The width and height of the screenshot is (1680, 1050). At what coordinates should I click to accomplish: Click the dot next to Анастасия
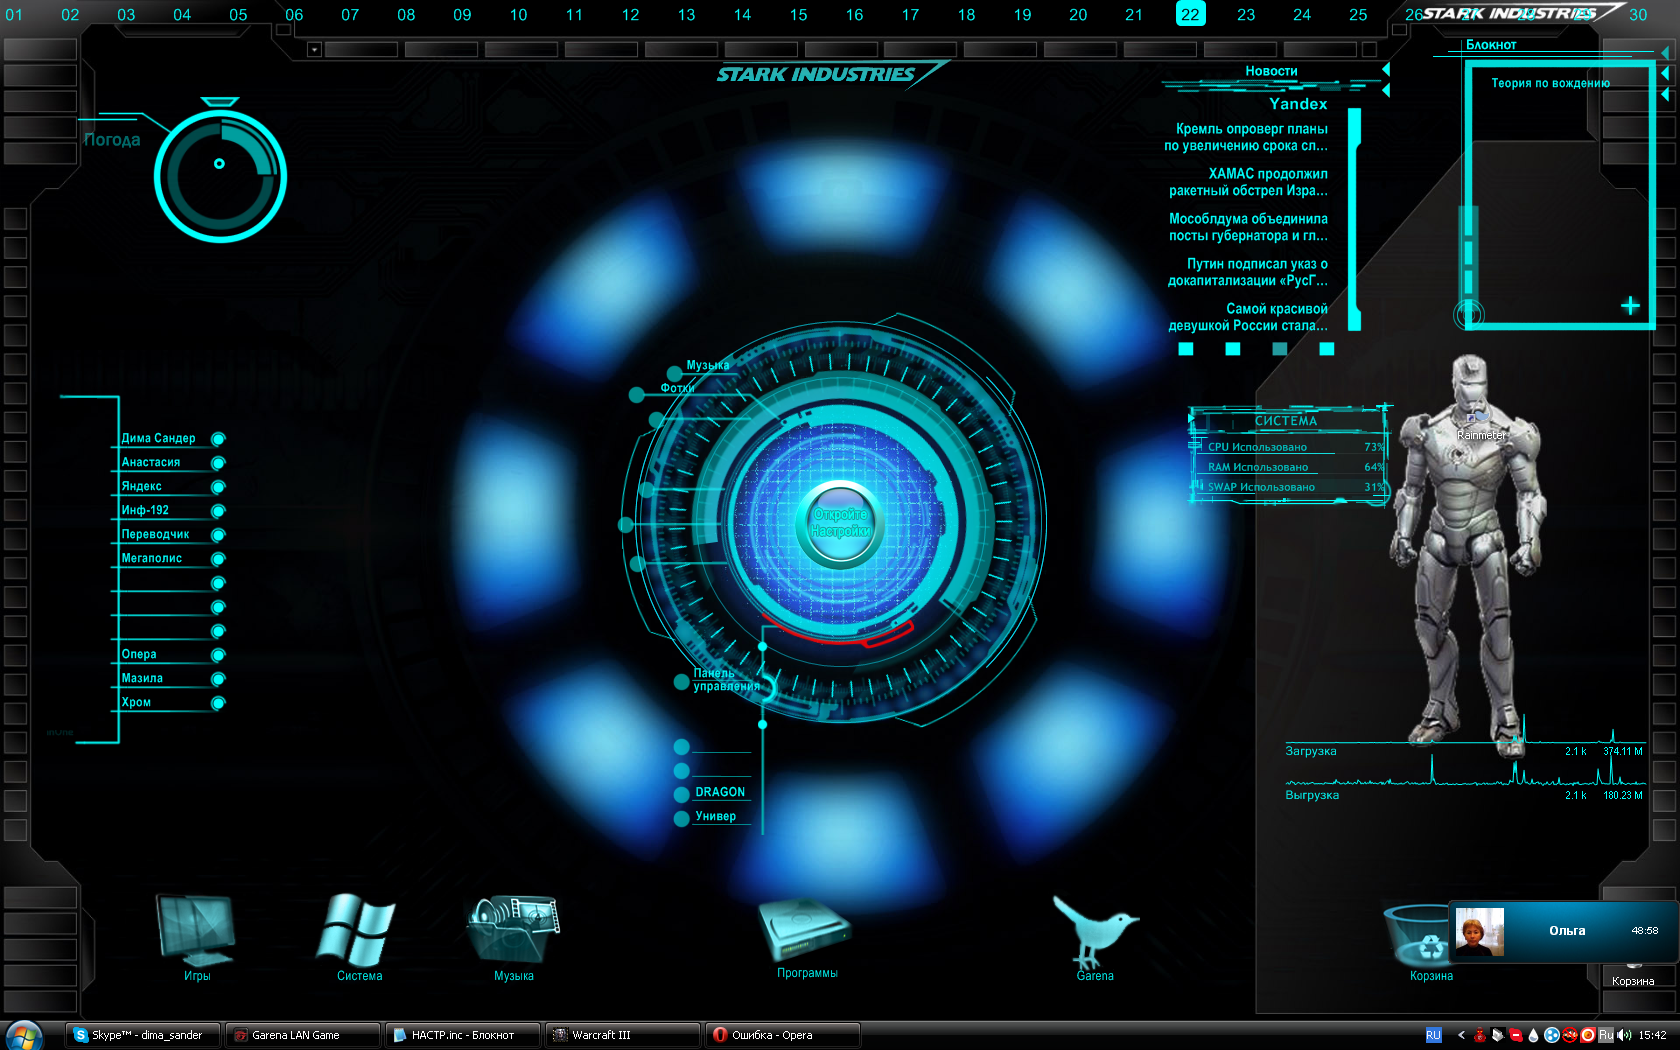218,463
